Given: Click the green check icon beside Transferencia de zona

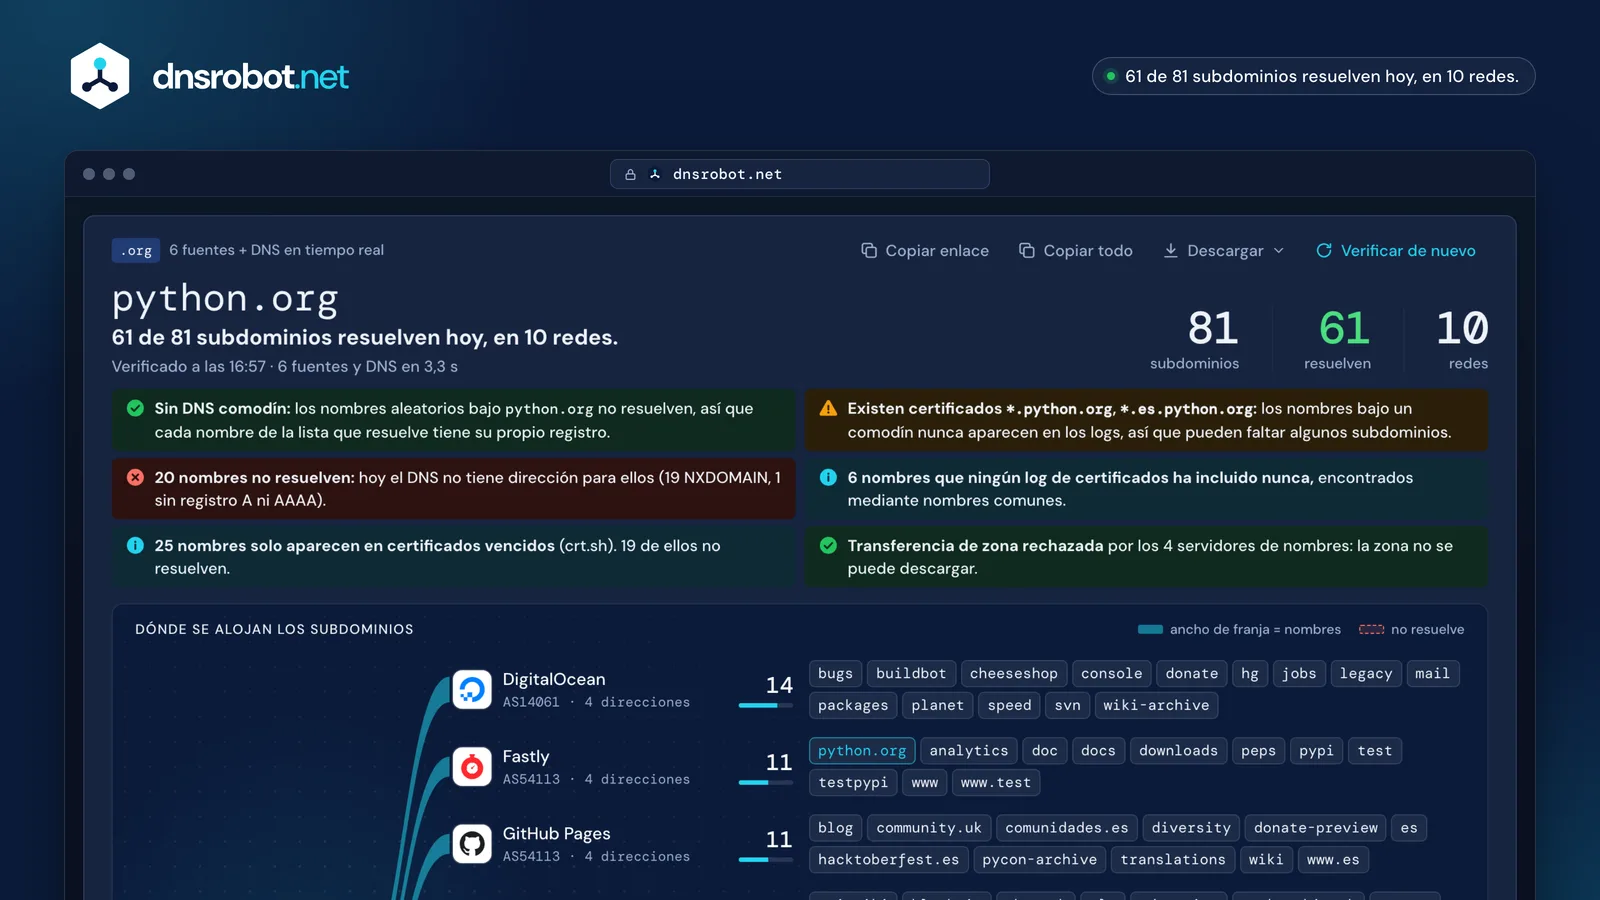Looking at the screenshot, I should (828, 545).
